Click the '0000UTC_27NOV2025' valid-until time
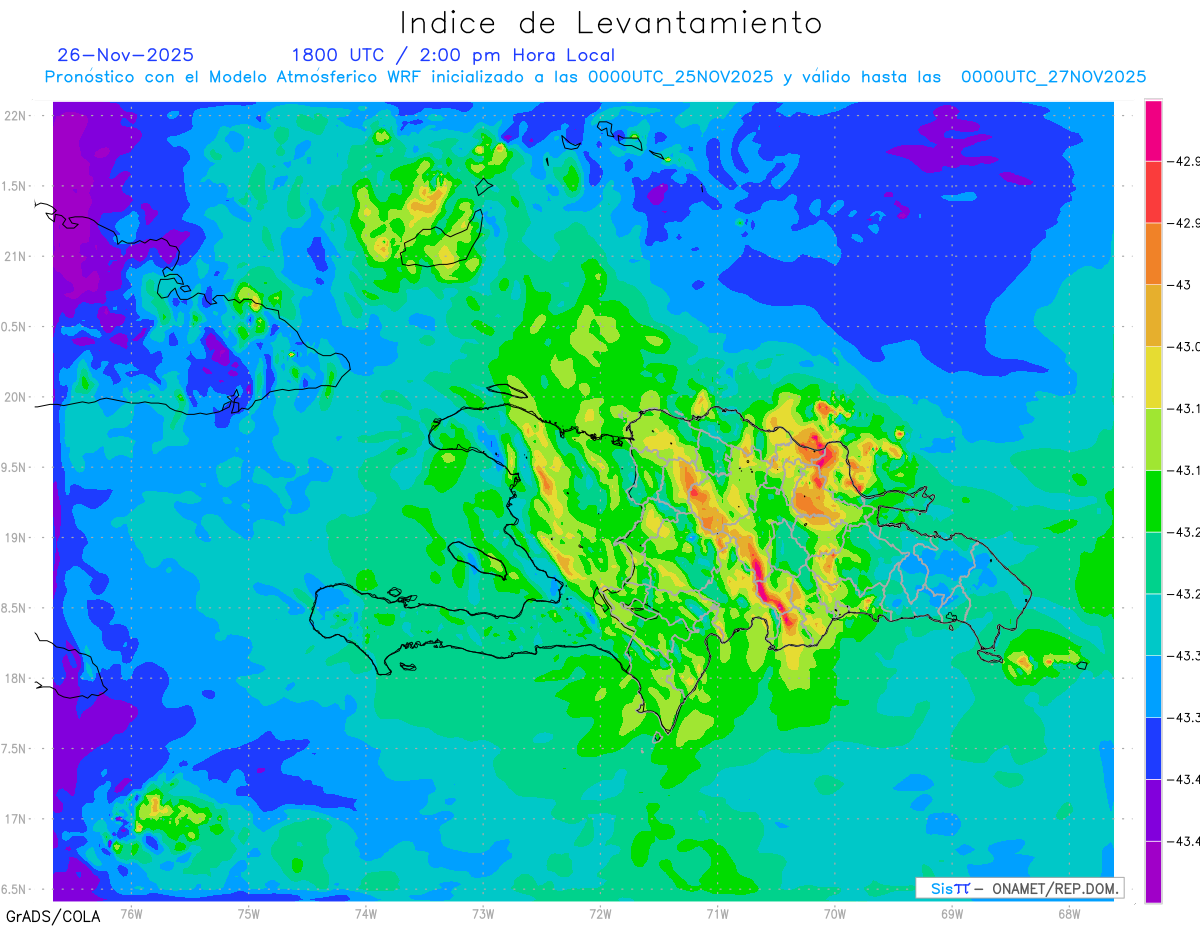1200x927 pixels. coord(1053,77)
